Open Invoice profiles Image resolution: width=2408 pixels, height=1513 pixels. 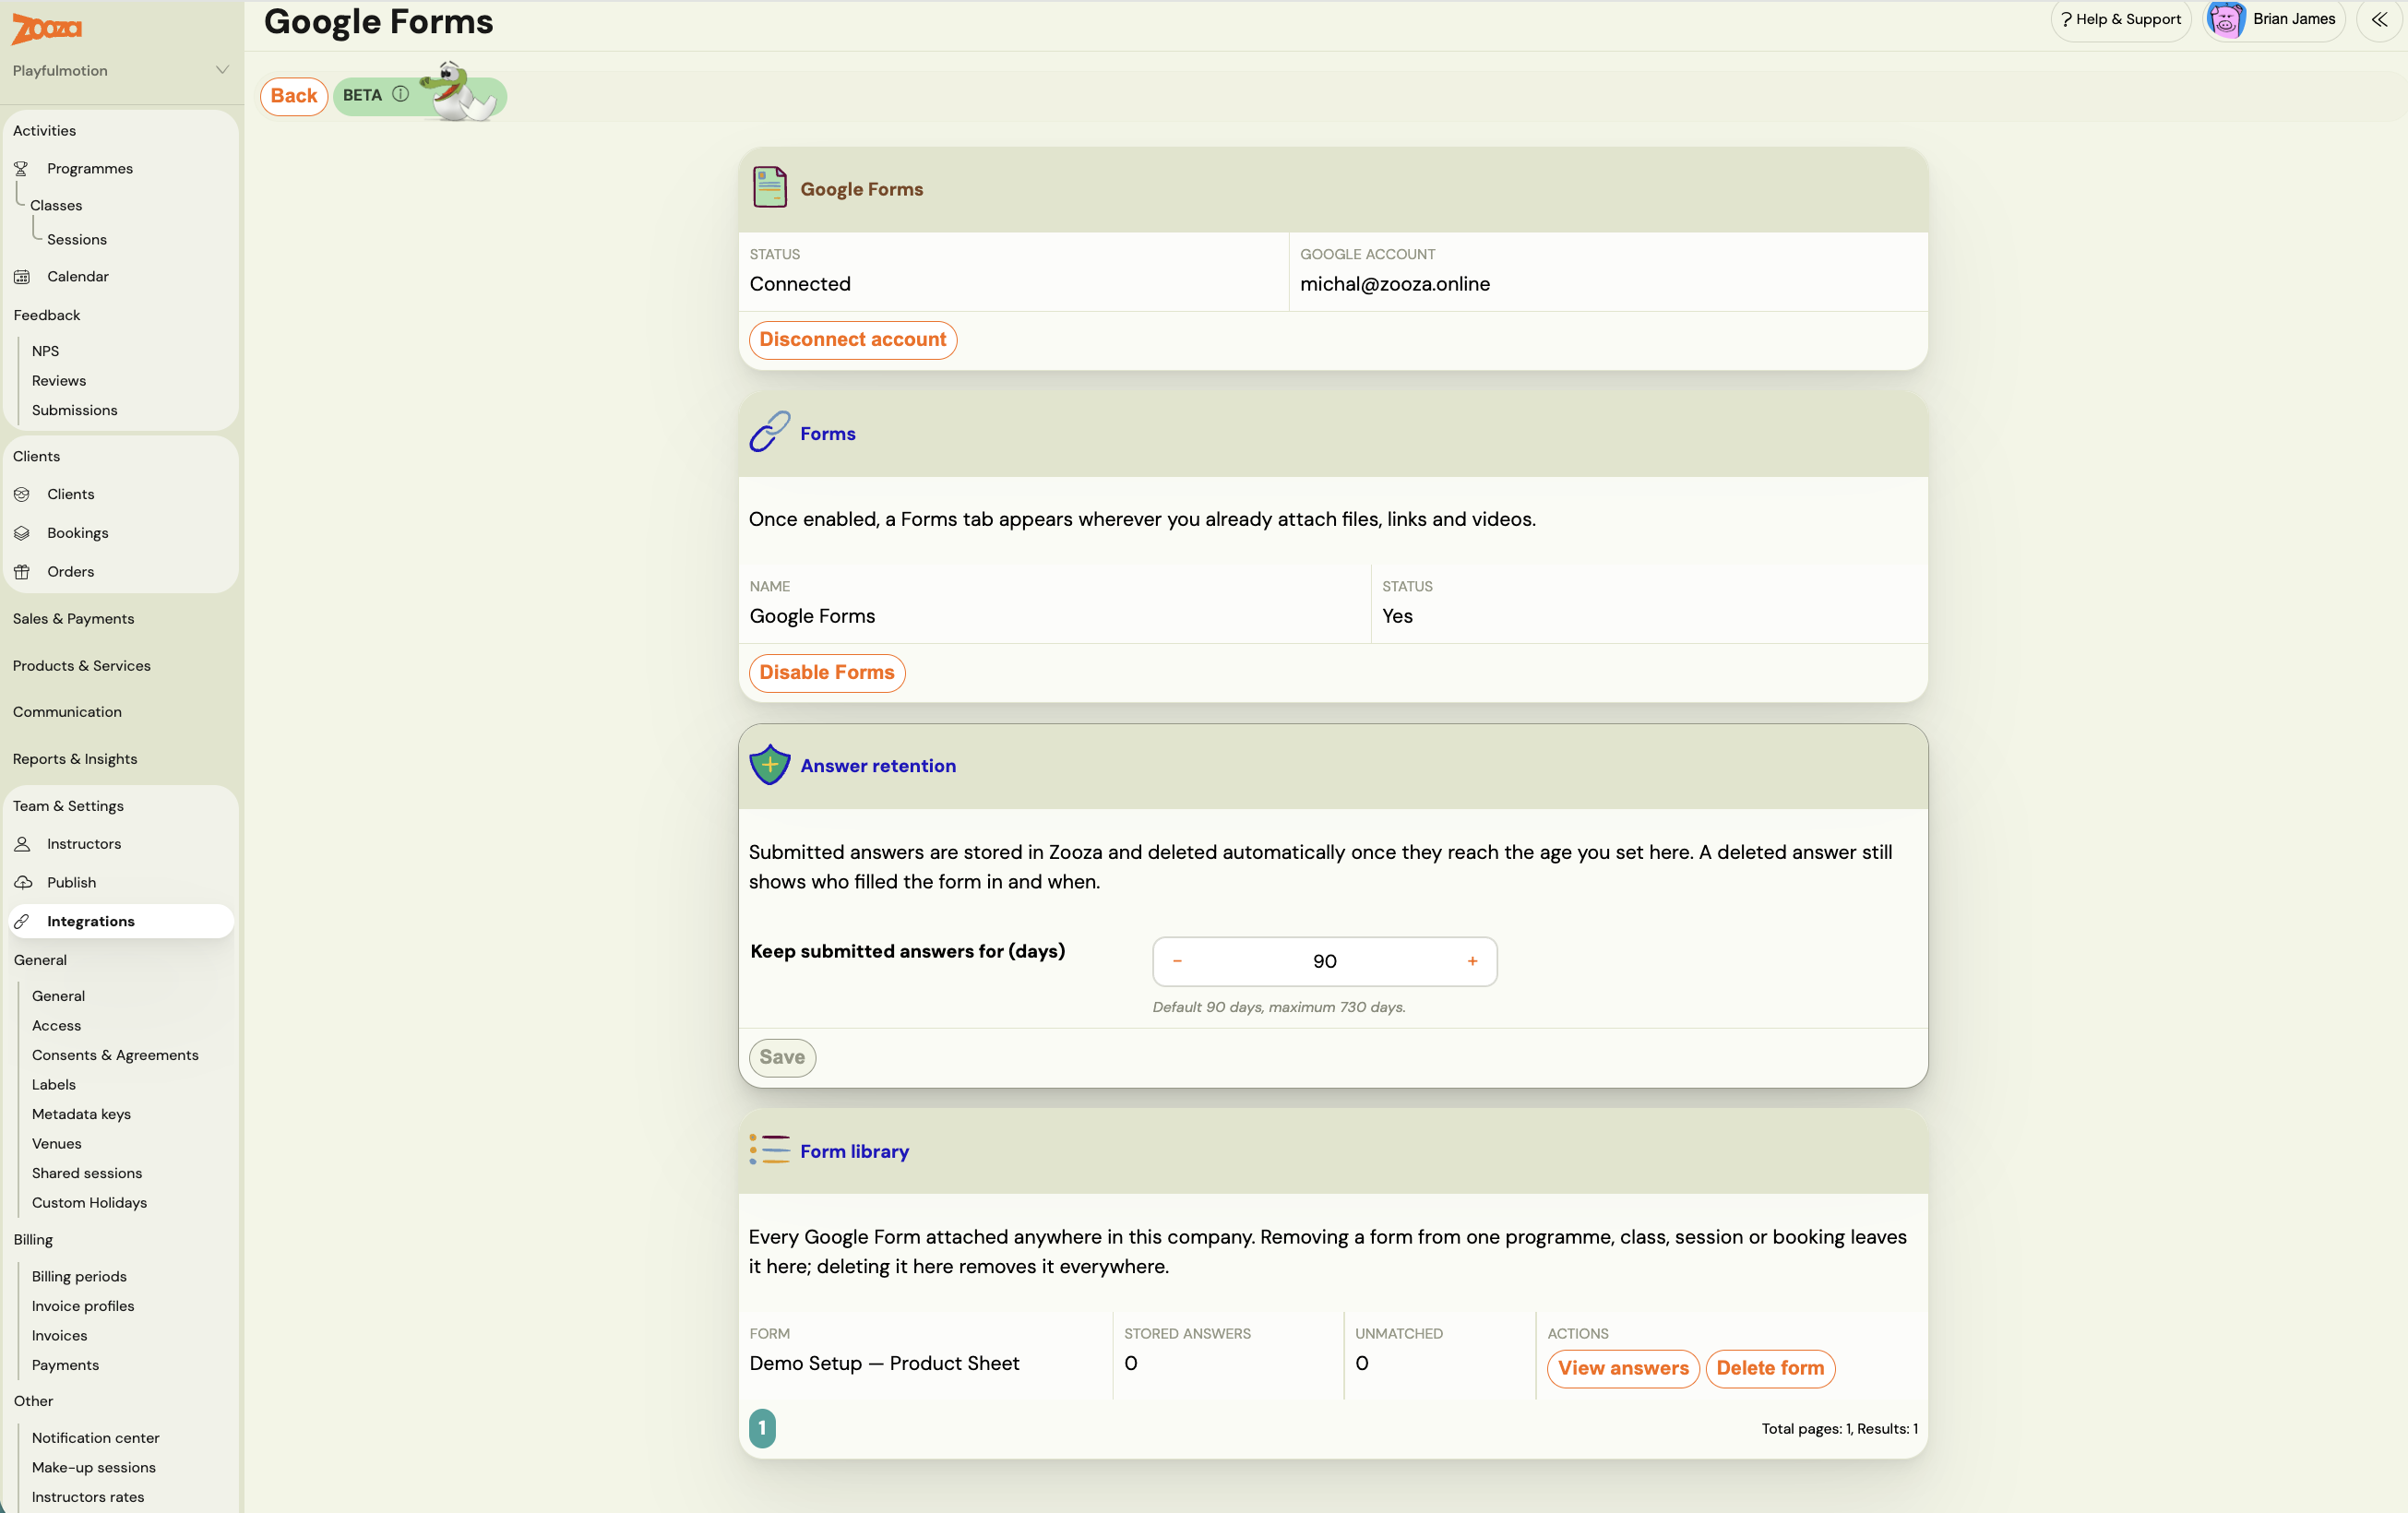83,1306
